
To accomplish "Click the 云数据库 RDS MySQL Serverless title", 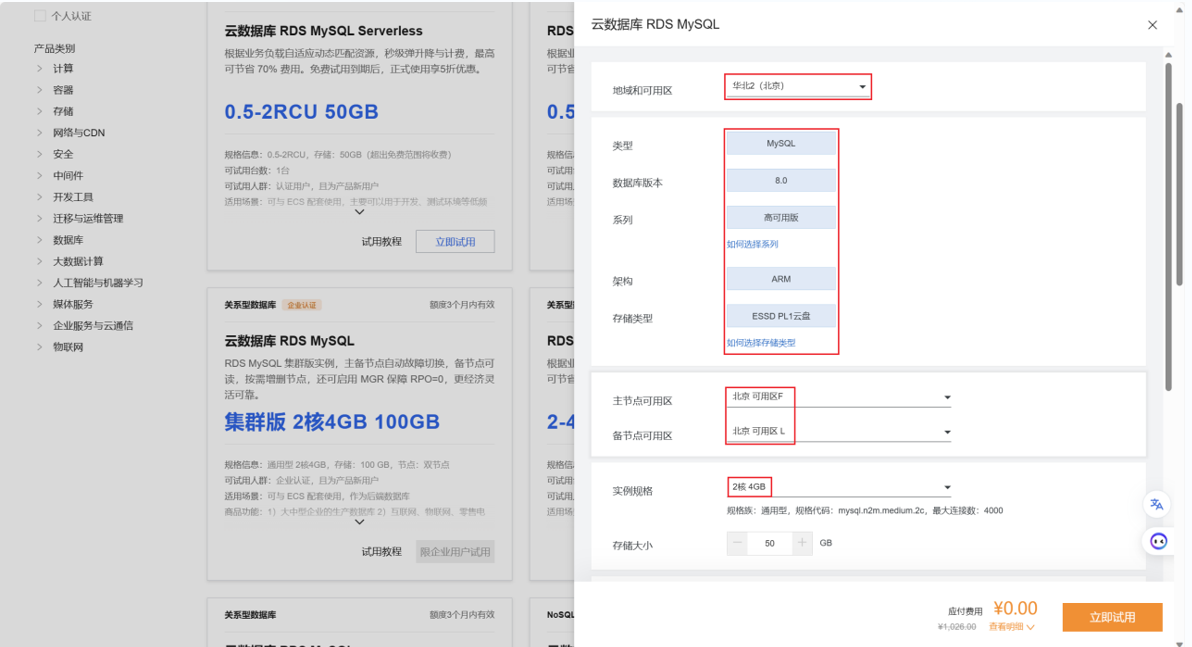I will [323, 31].
